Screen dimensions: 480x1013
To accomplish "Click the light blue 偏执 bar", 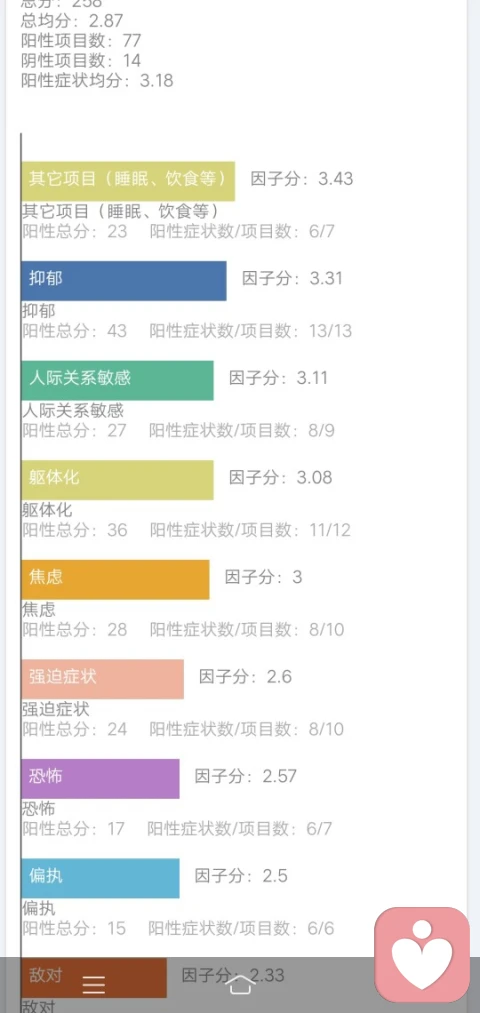I will pyautogui.click(x=100, y=878).
